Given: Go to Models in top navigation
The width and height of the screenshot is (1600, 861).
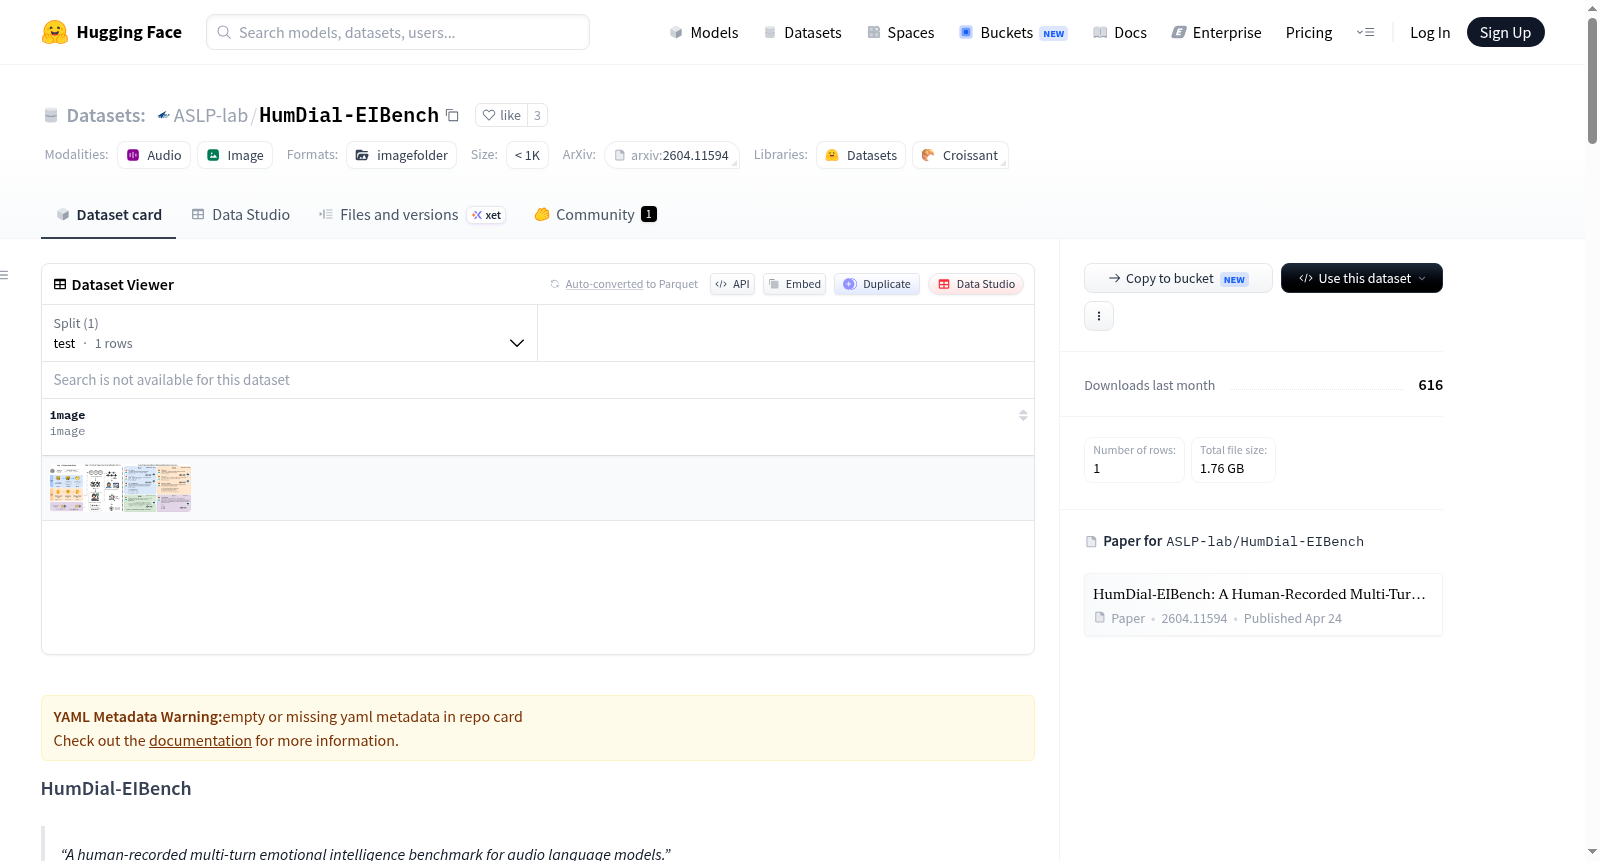Looking at the screenshot, I should coord(704,32).
